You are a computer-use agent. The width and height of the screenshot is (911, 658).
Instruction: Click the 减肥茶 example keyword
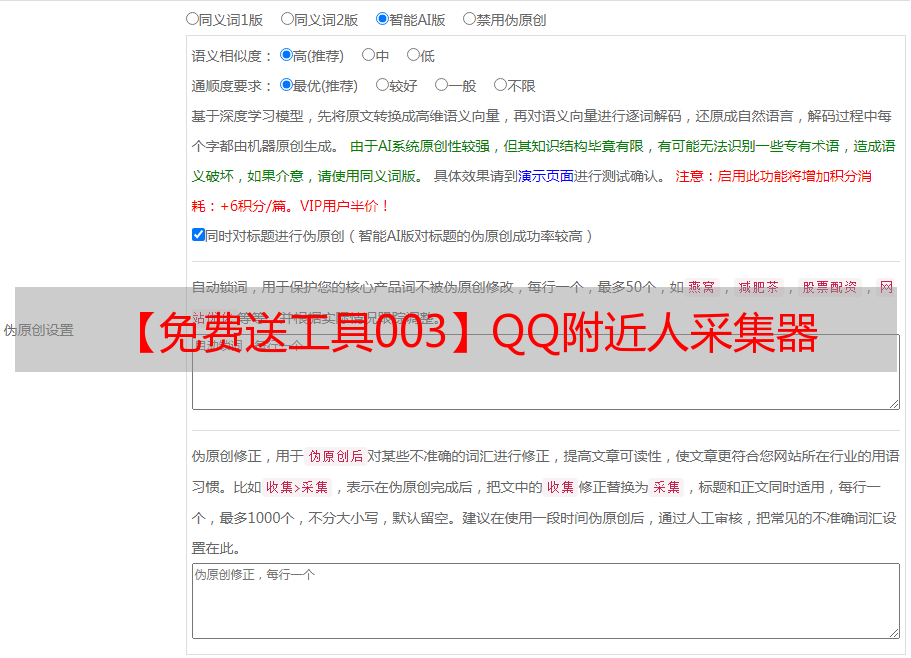[x=758, y=287]
